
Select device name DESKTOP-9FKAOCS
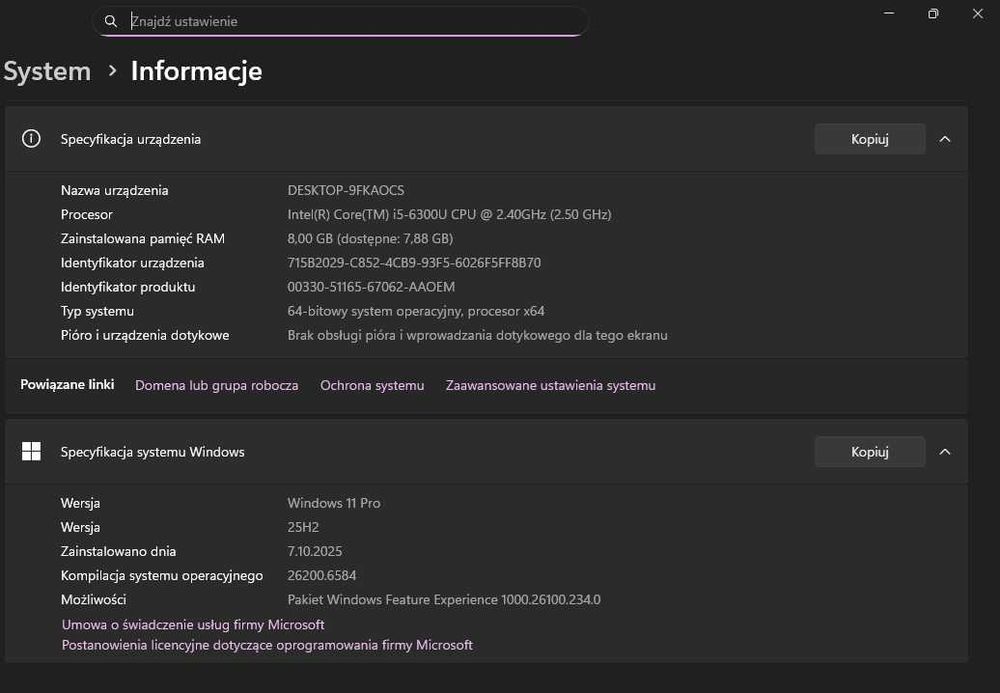[x=346, y=190]
